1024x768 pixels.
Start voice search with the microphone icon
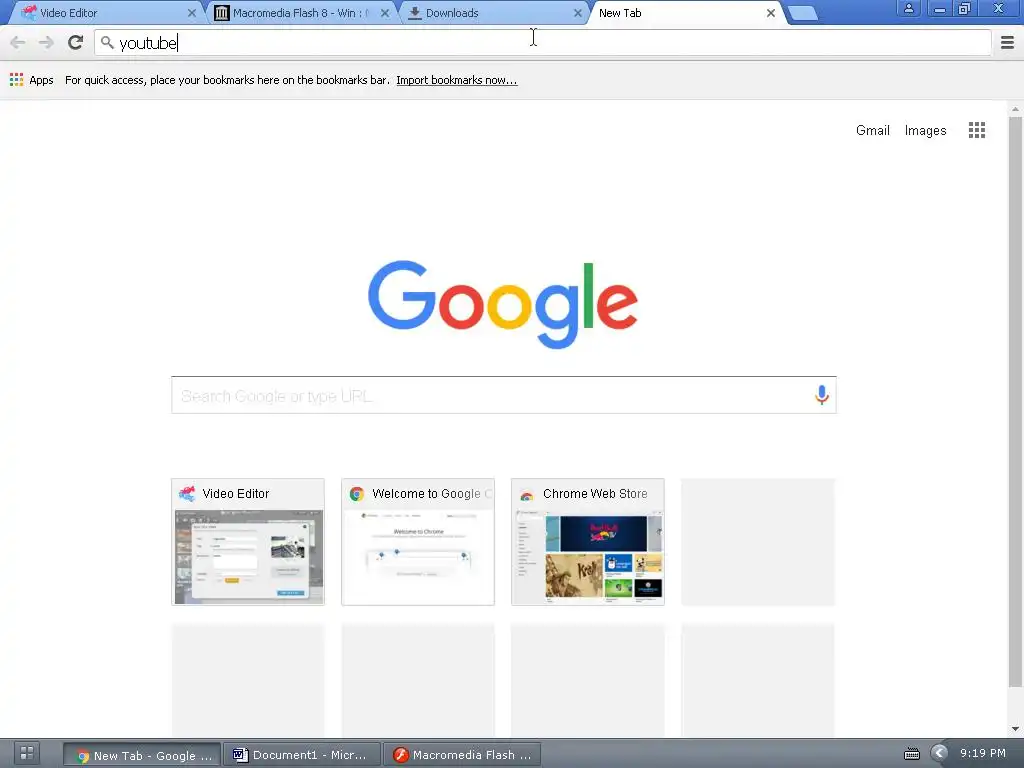click(x=822, y=394)
